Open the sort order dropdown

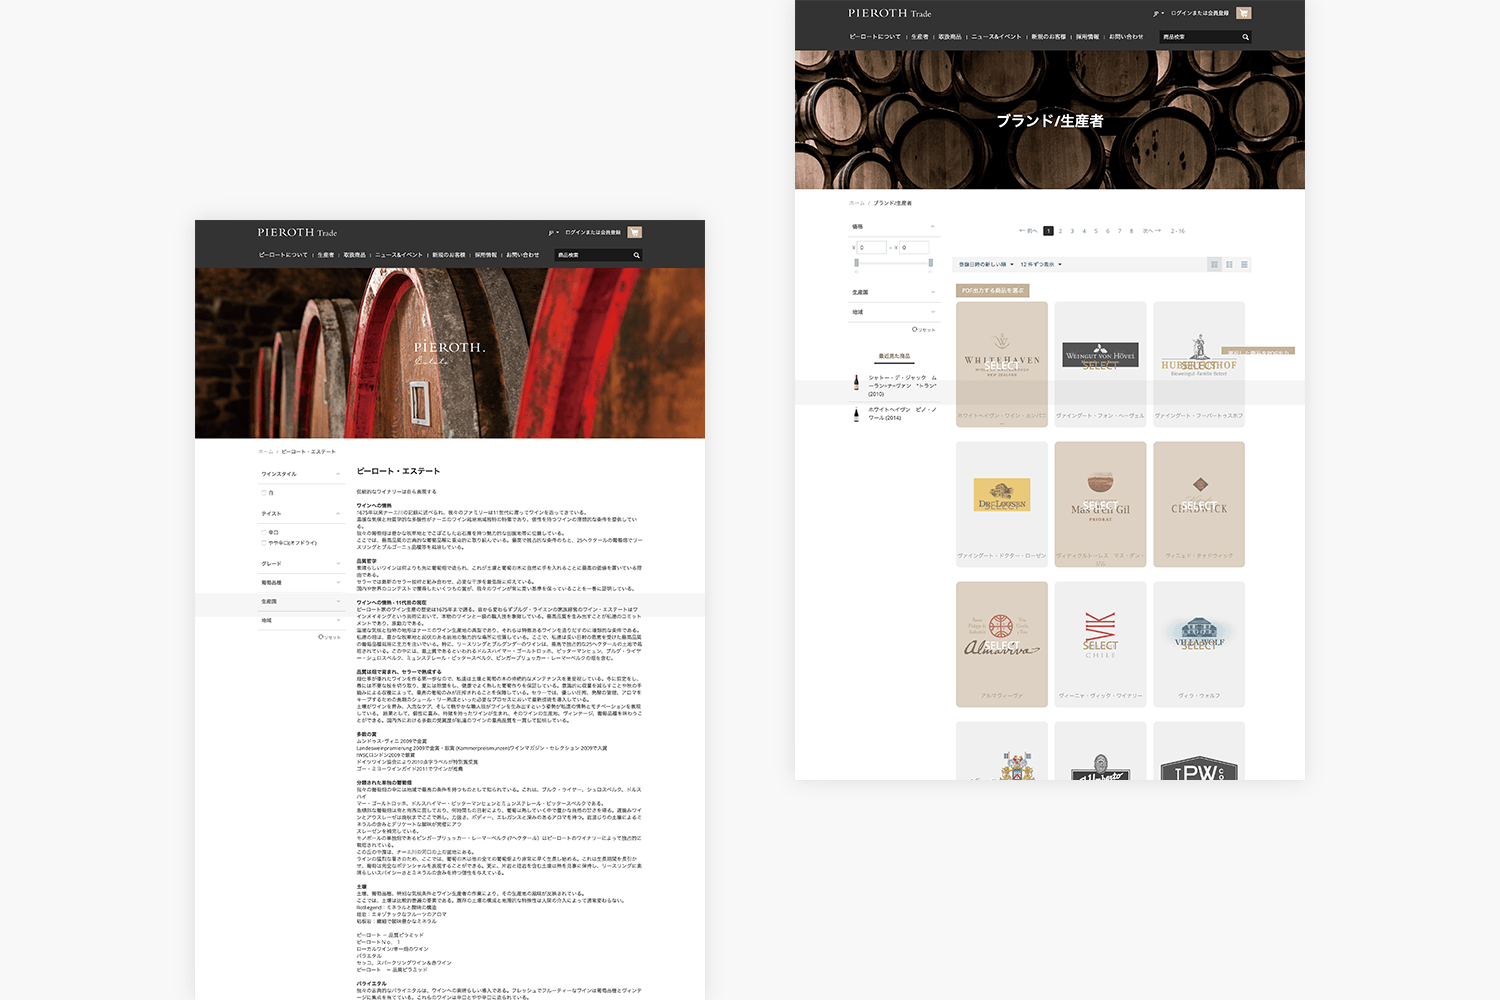click(986, 264)
